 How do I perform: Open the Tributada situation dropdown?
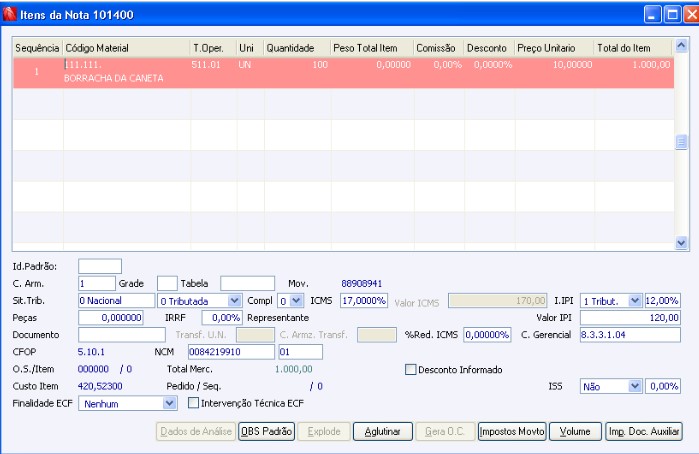click(234, 301)
